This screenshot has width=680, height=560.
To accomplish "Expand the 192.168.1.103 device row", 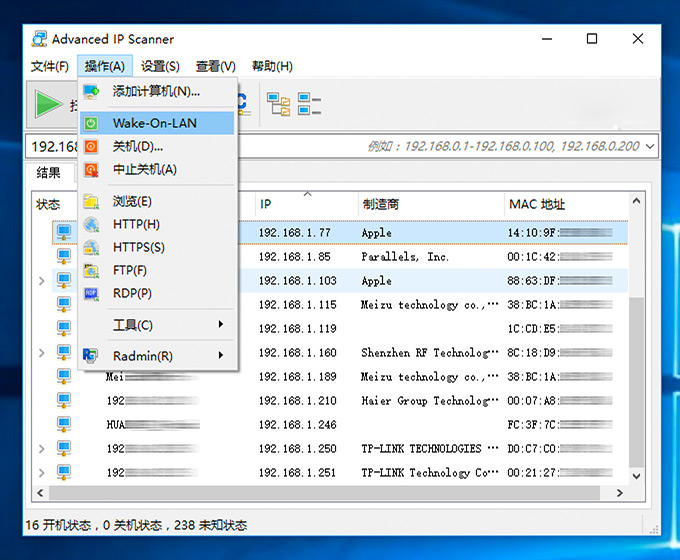I will pyautogui.click(x=42, y=281).
